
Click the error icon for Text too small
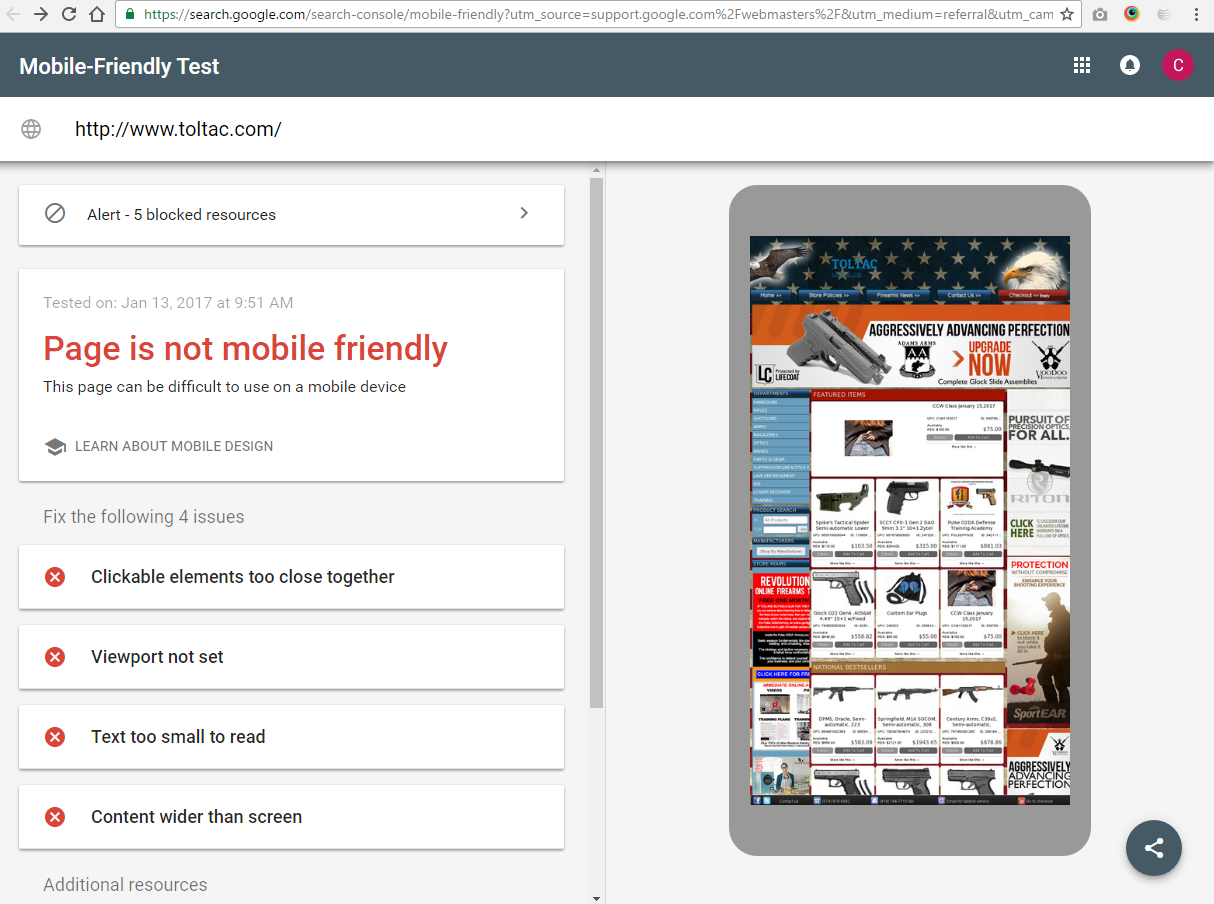55,737
